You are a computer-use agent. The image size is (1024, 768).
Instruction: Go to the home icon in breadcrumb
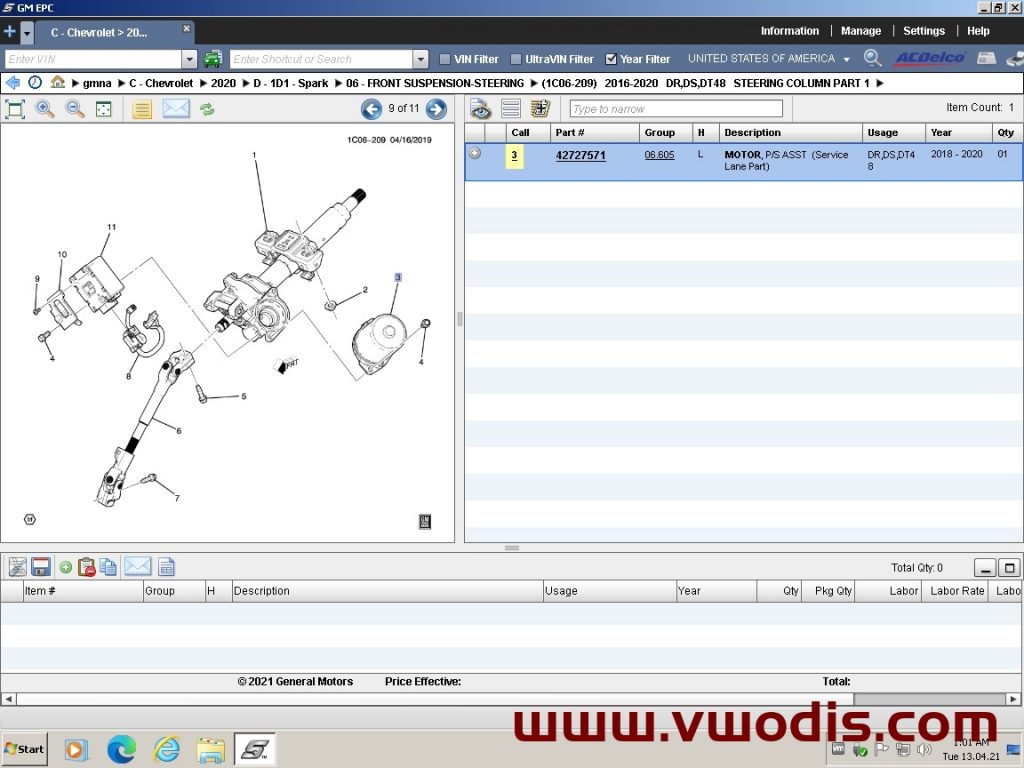[57, 82]
